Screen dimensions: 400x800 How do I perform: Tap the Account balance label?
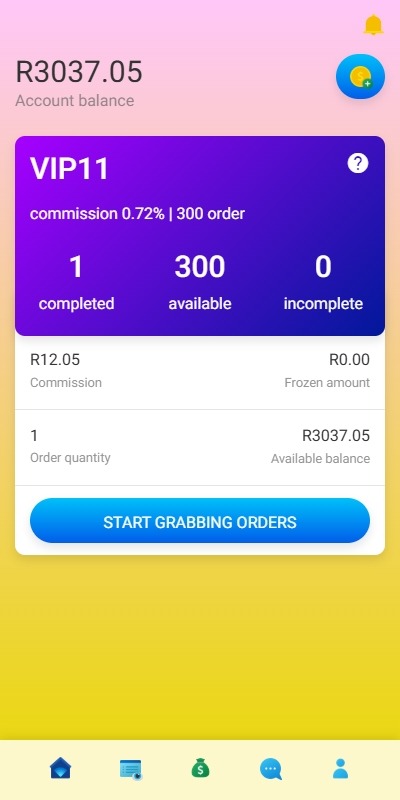[x=74, y=101]
